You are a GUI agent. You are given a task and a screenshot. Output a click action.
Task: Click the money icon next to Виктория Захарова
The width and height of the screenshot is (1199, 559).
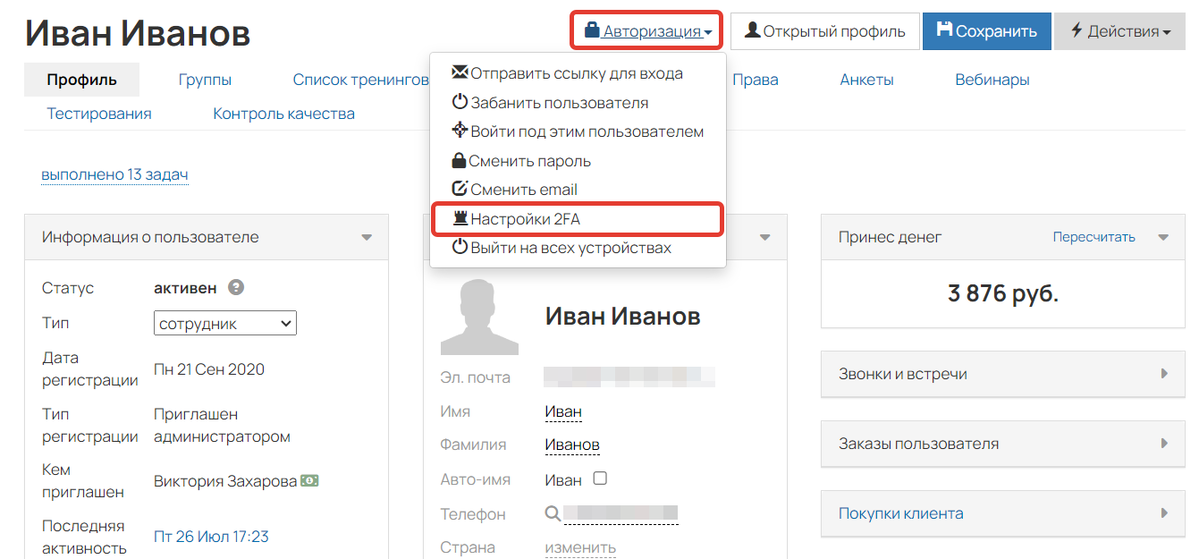tap(310, 481)
